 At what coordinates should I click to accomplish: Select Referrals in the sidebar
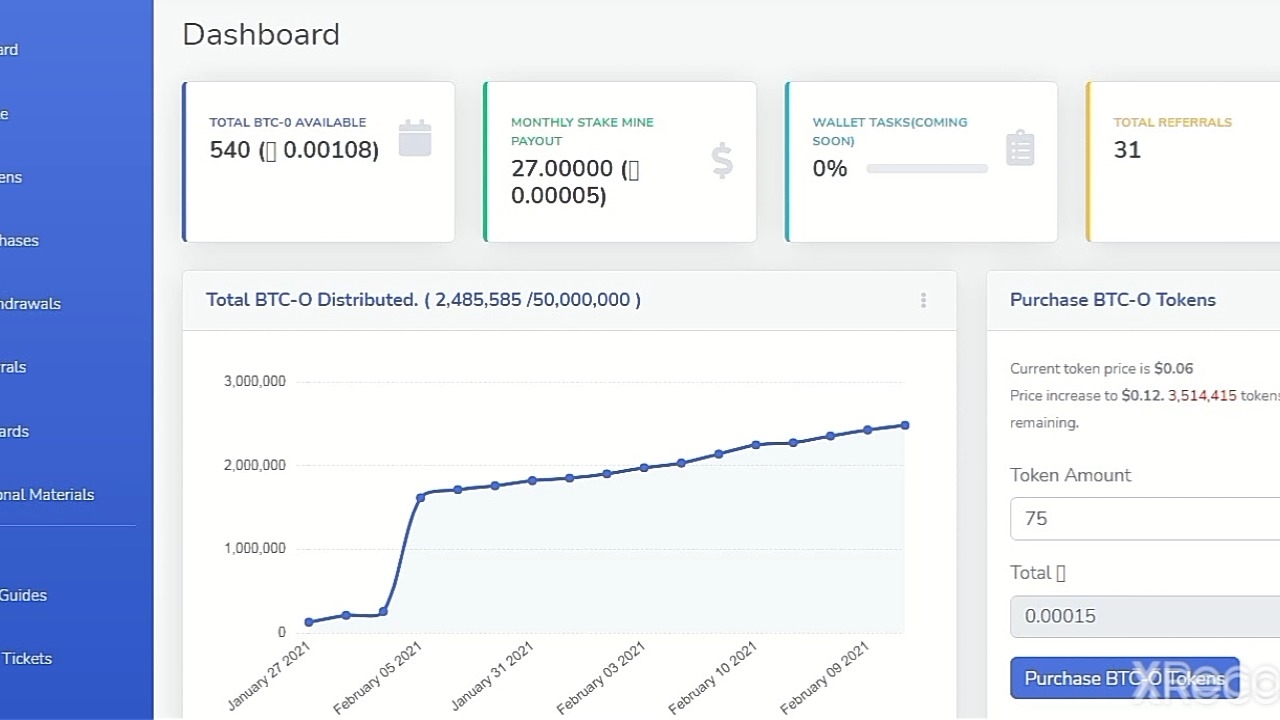(x=14, y=367)
